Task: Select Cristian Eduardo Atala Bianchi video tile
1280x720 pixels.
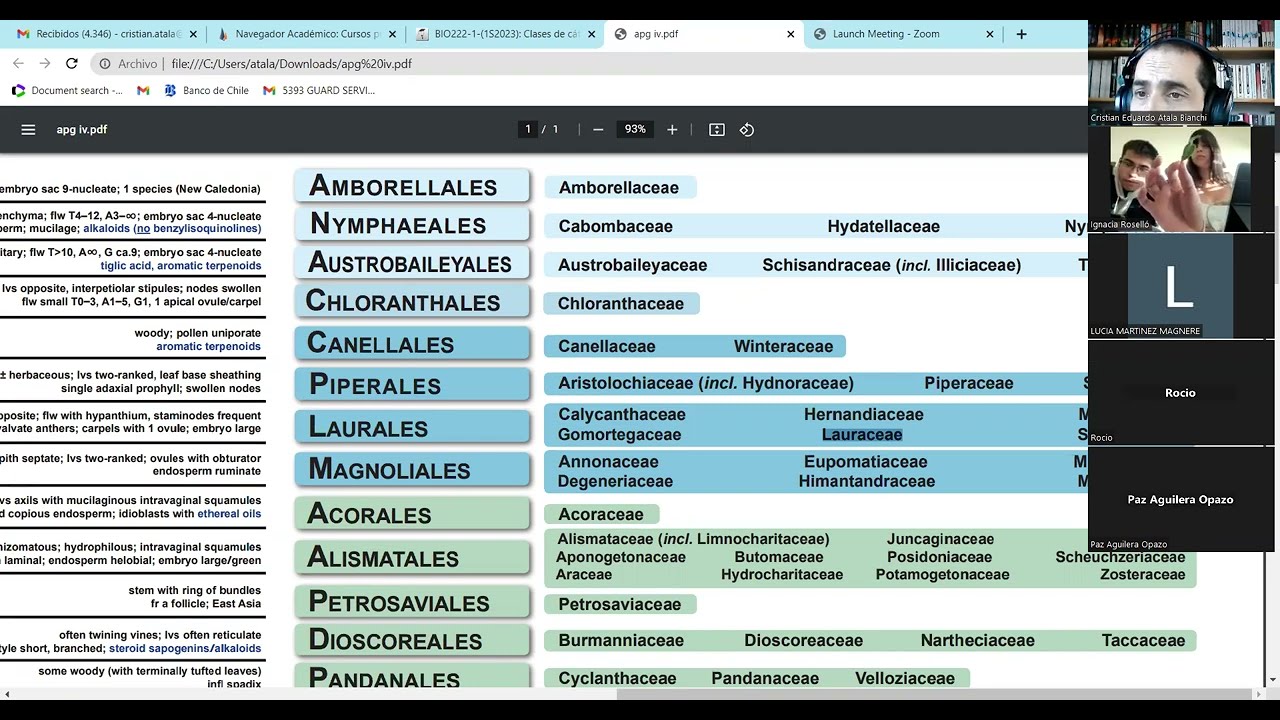Action: pyautogui.click(x=1180, y=71)
